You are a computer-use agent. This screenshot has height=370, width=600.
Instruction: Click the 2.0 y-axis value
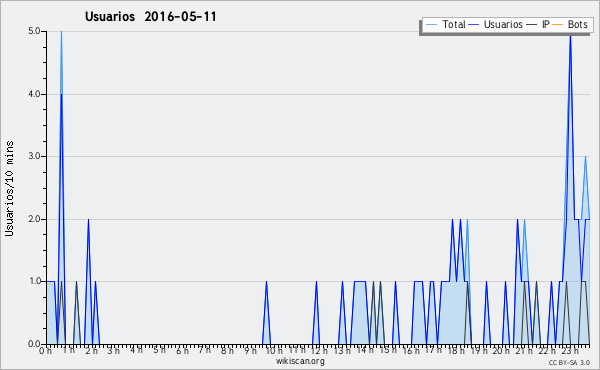click(34, 219)
